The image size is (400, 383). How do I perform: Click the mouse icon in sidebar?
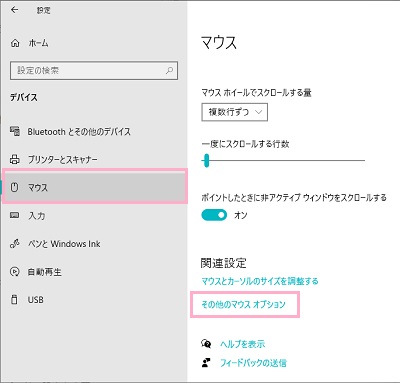14,187
